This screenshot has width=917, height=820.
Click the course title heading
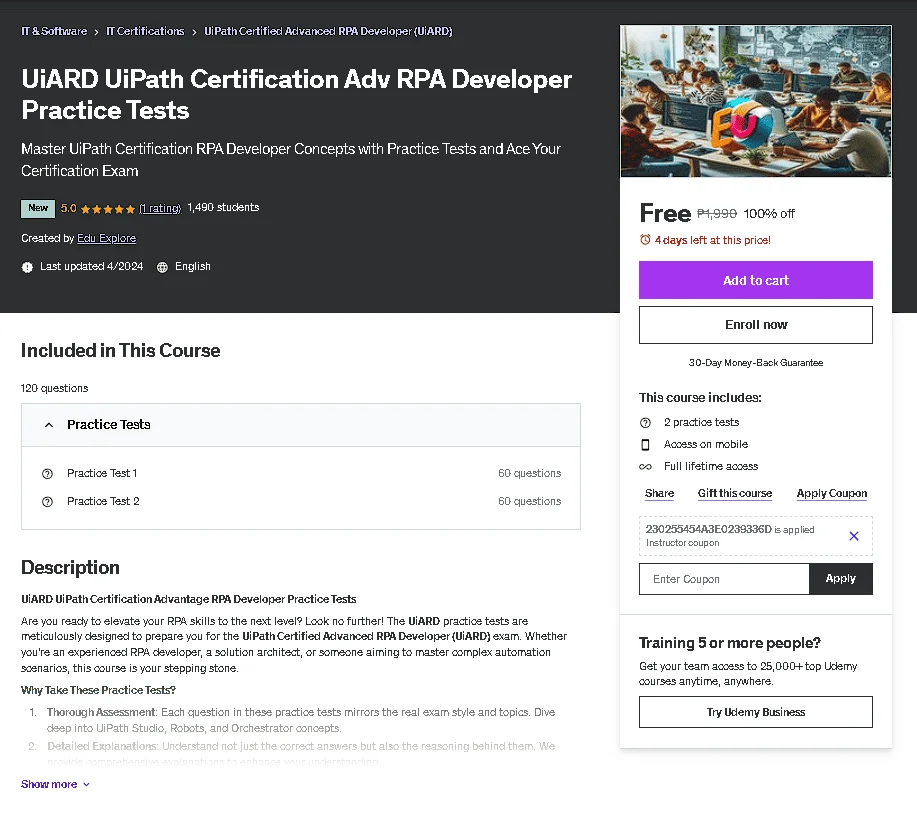297,95
